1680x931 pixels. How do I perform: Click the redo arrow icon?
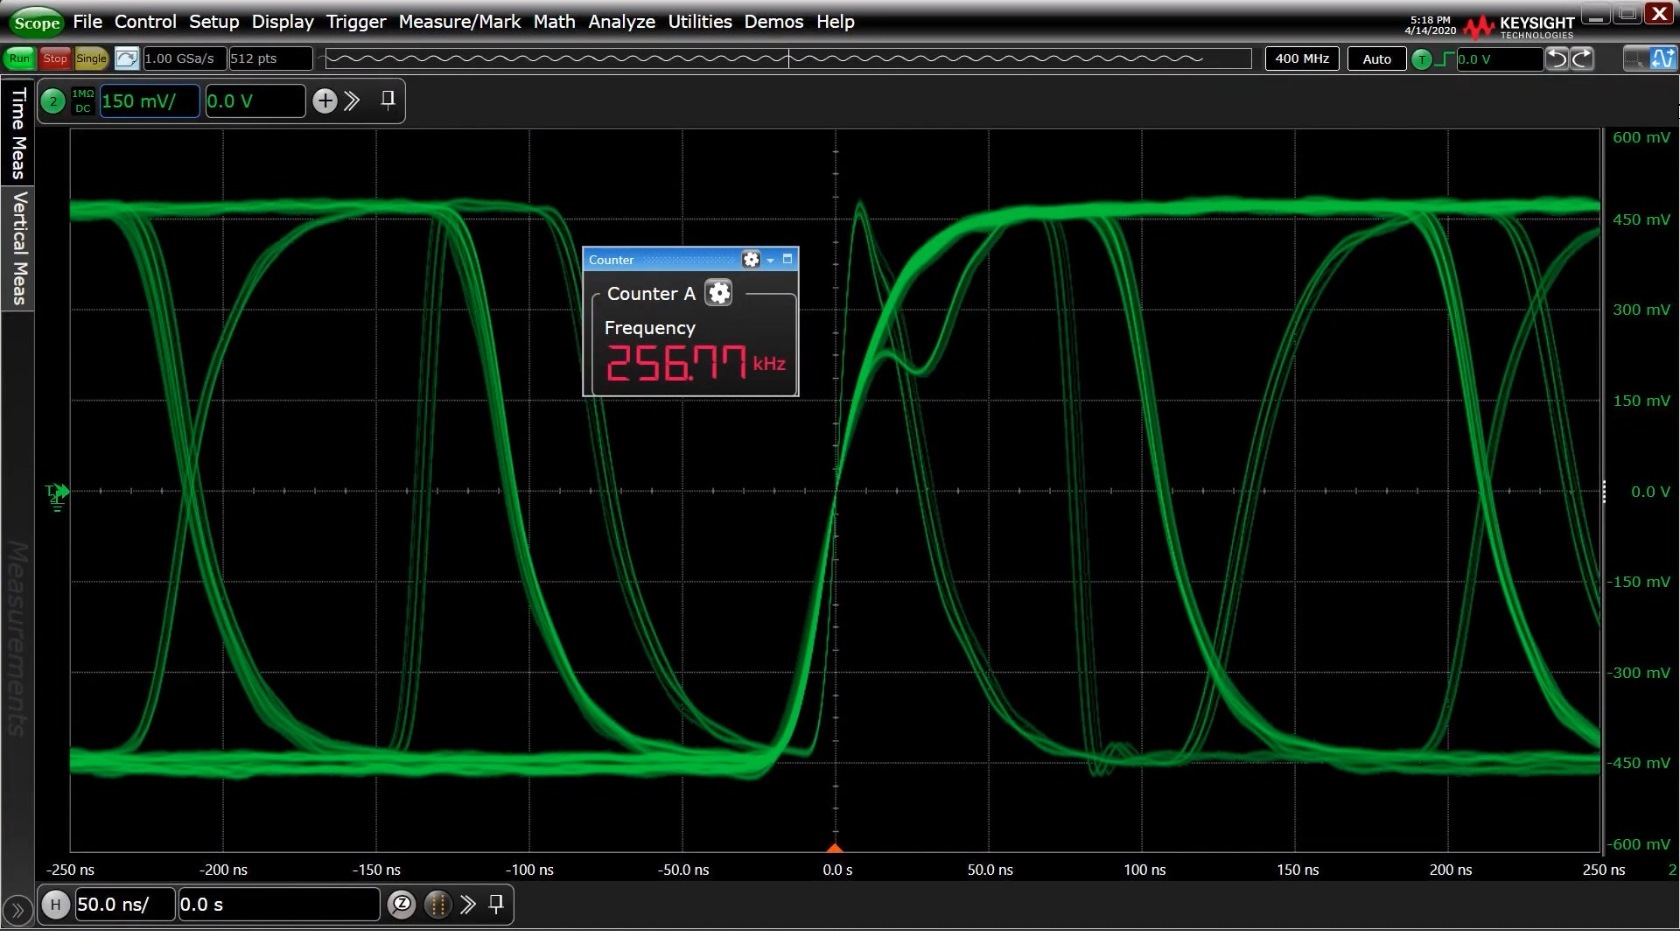pos(1582,59)
